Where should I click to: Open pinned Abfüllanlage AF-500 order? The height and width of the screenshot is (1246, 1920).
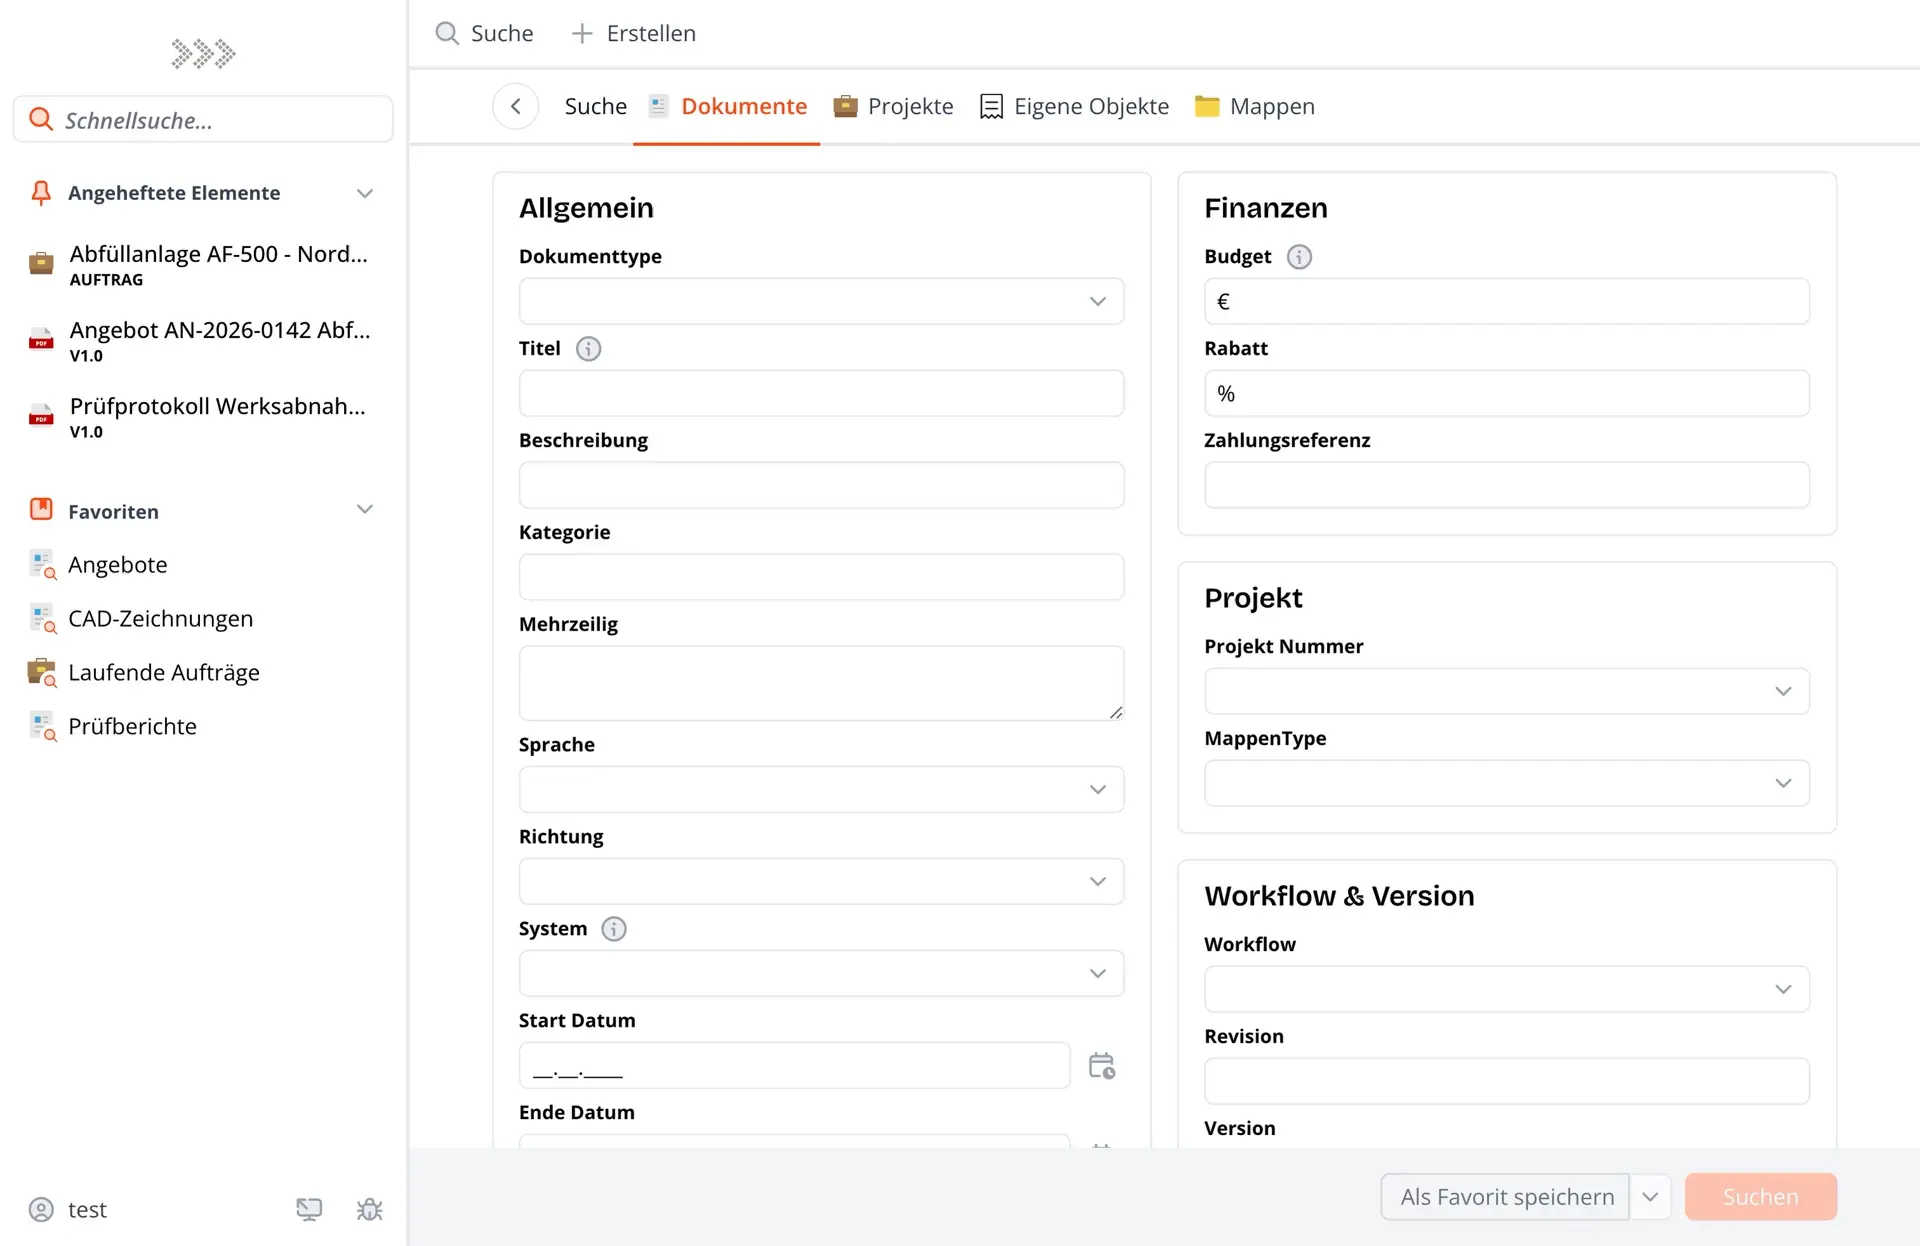(x=202, y=265)
